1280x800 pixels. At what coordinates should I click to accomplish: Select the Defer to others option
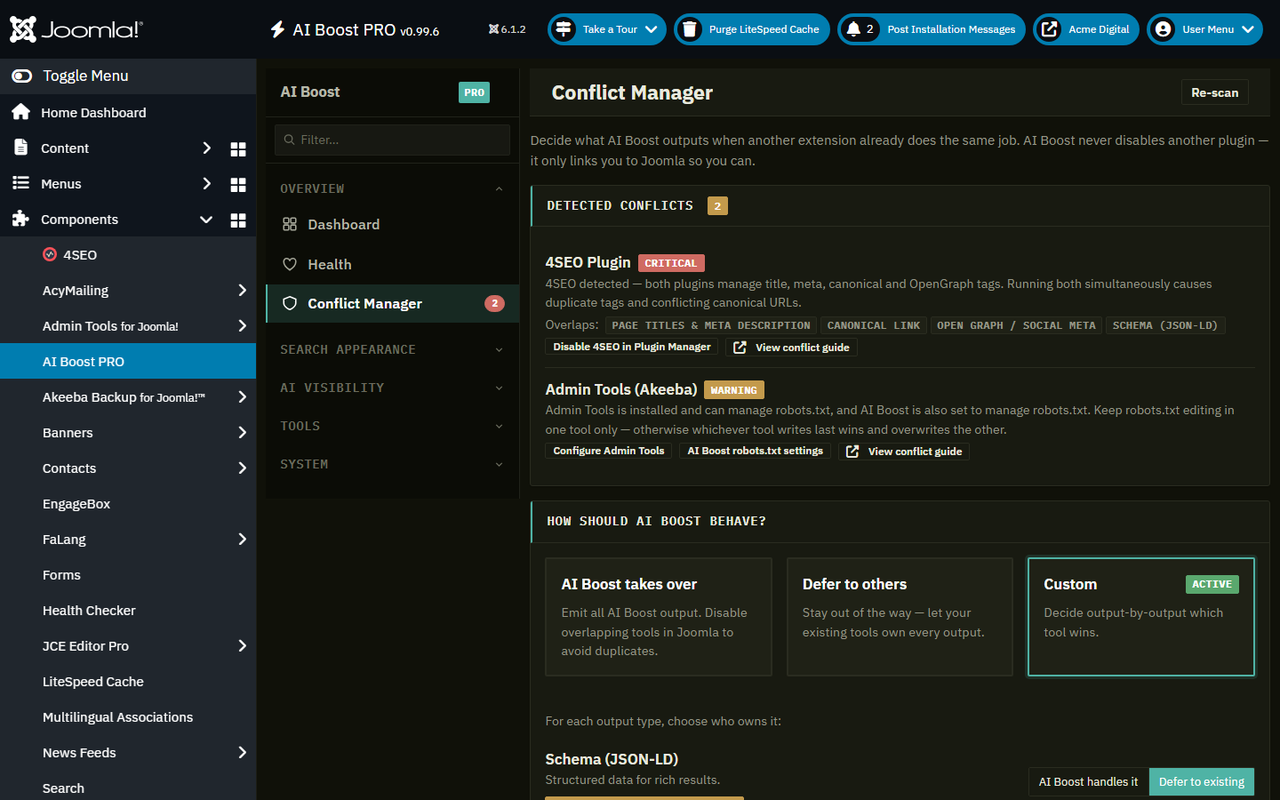[900, 617]
